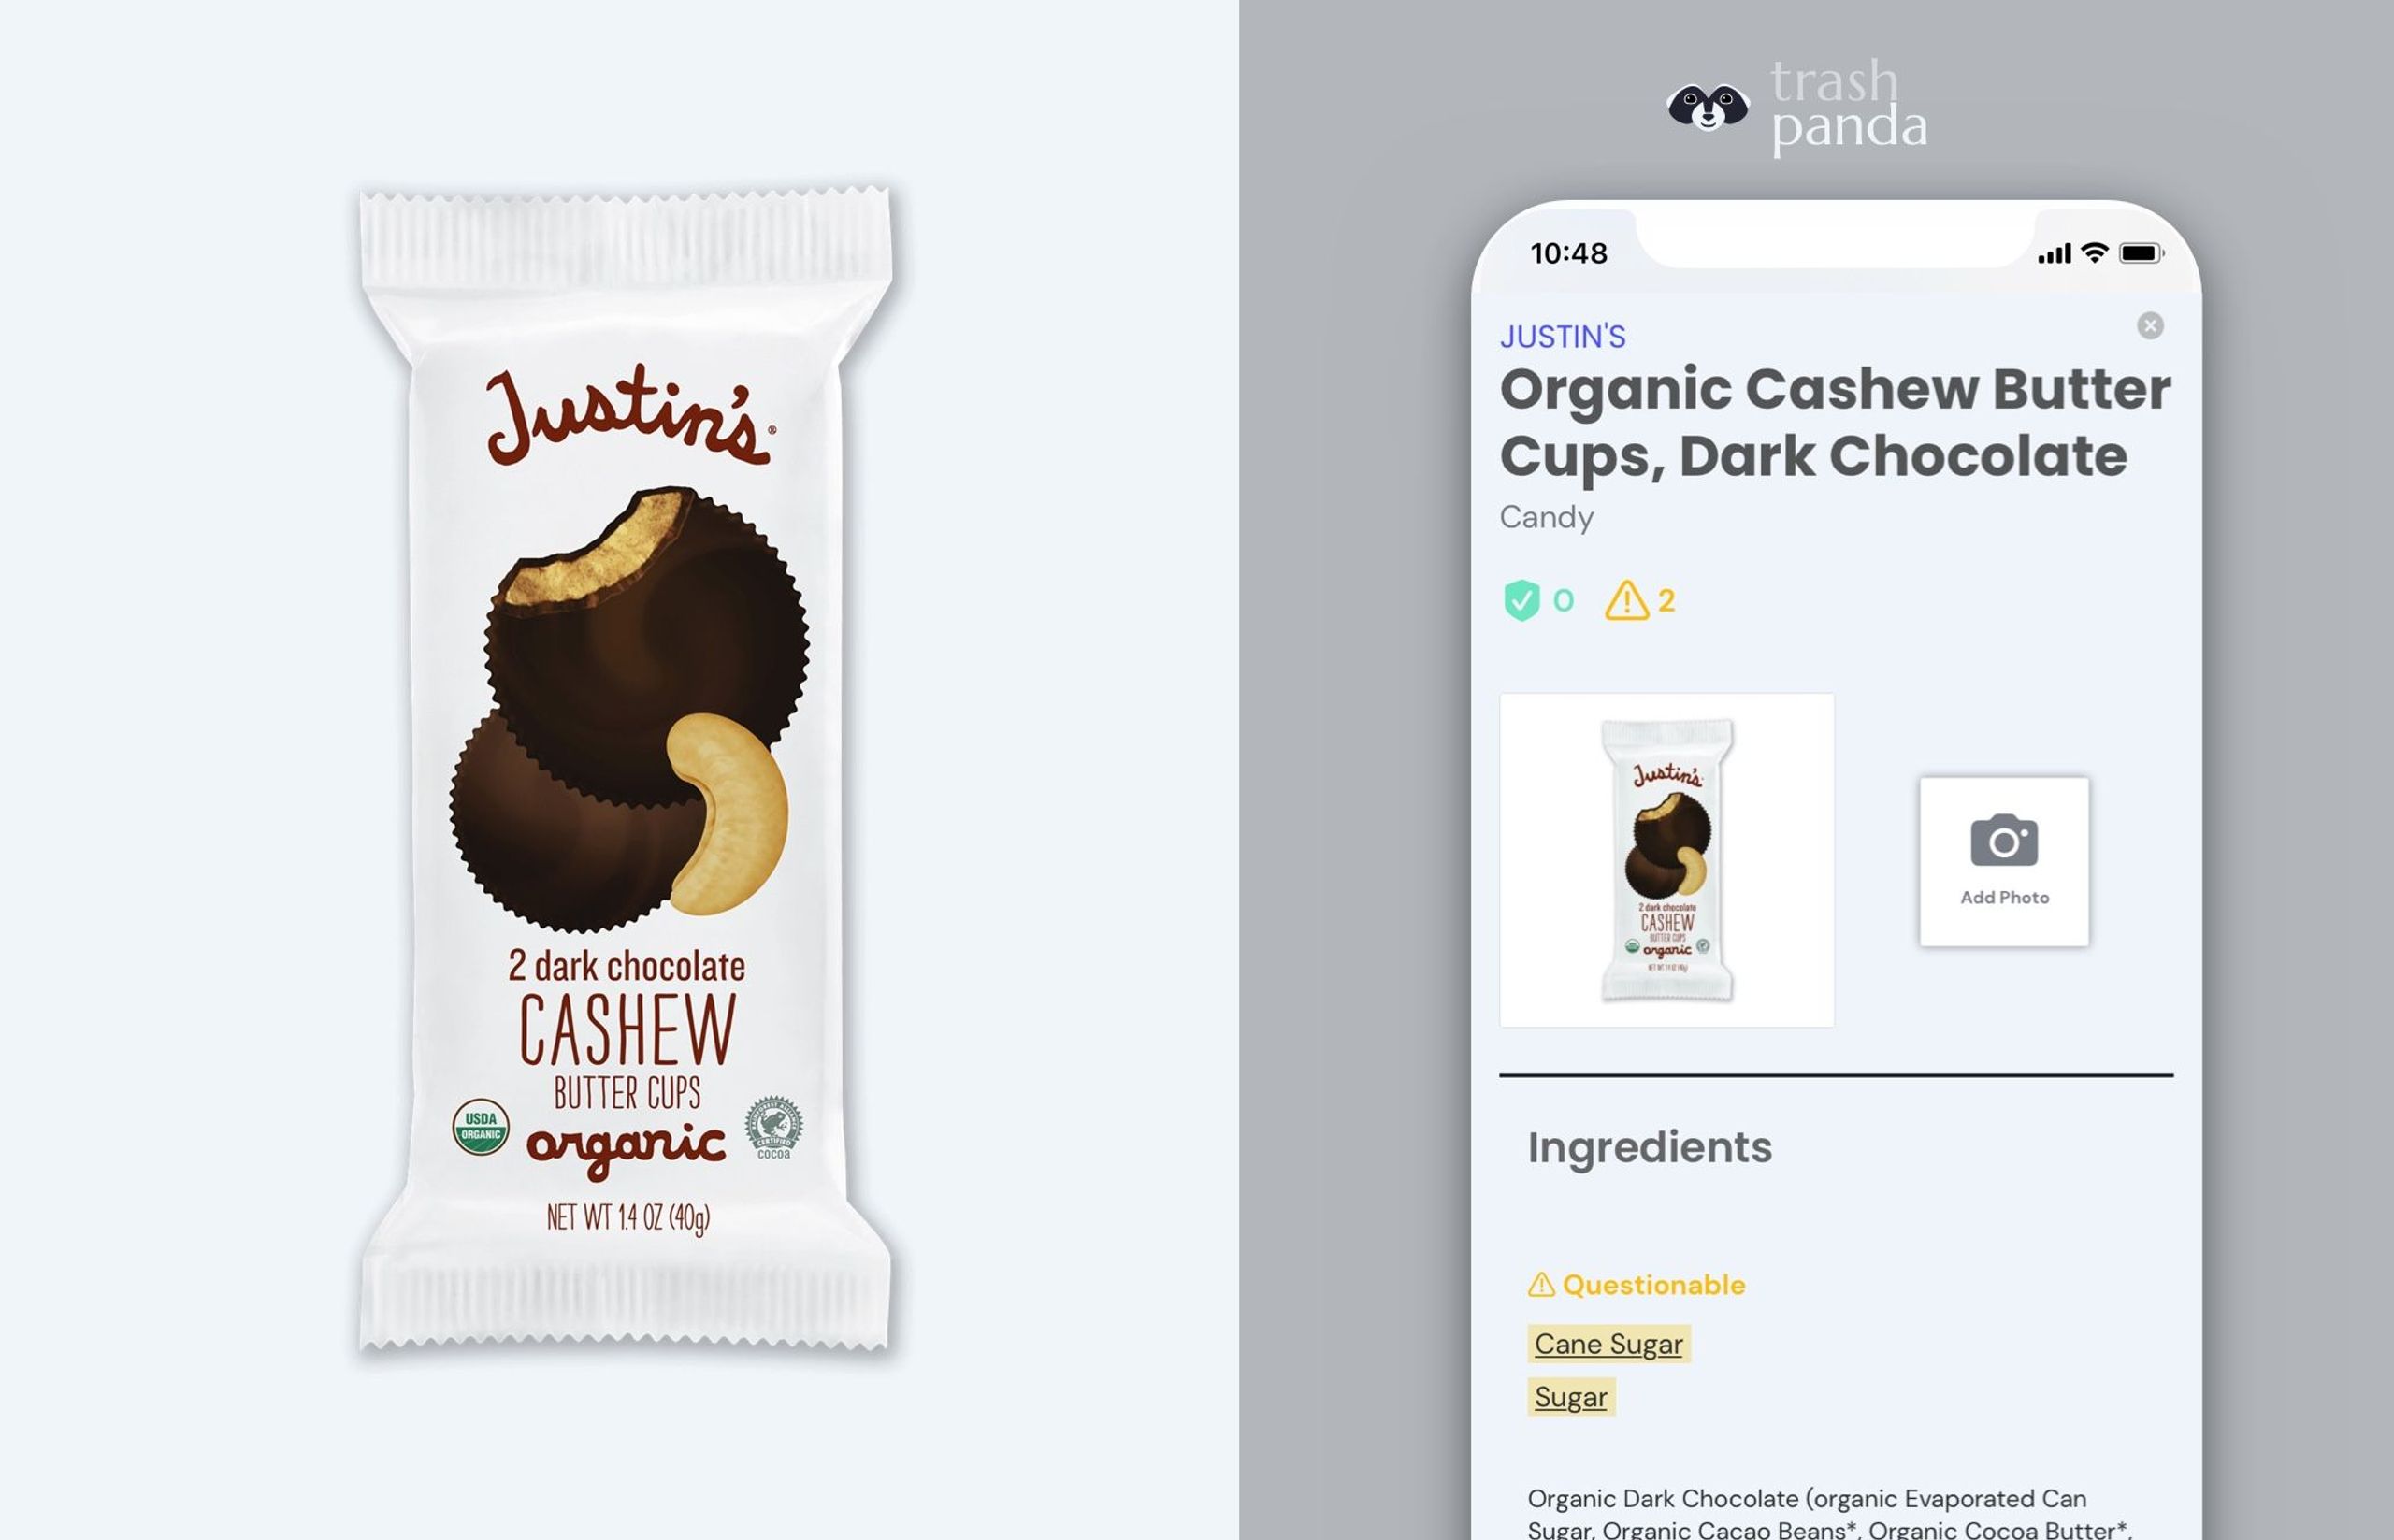Click the cellular signal bars icon
The width and height of the screenshot is (2394, 1540).
pyautogui.click(x=2054, y=254)
